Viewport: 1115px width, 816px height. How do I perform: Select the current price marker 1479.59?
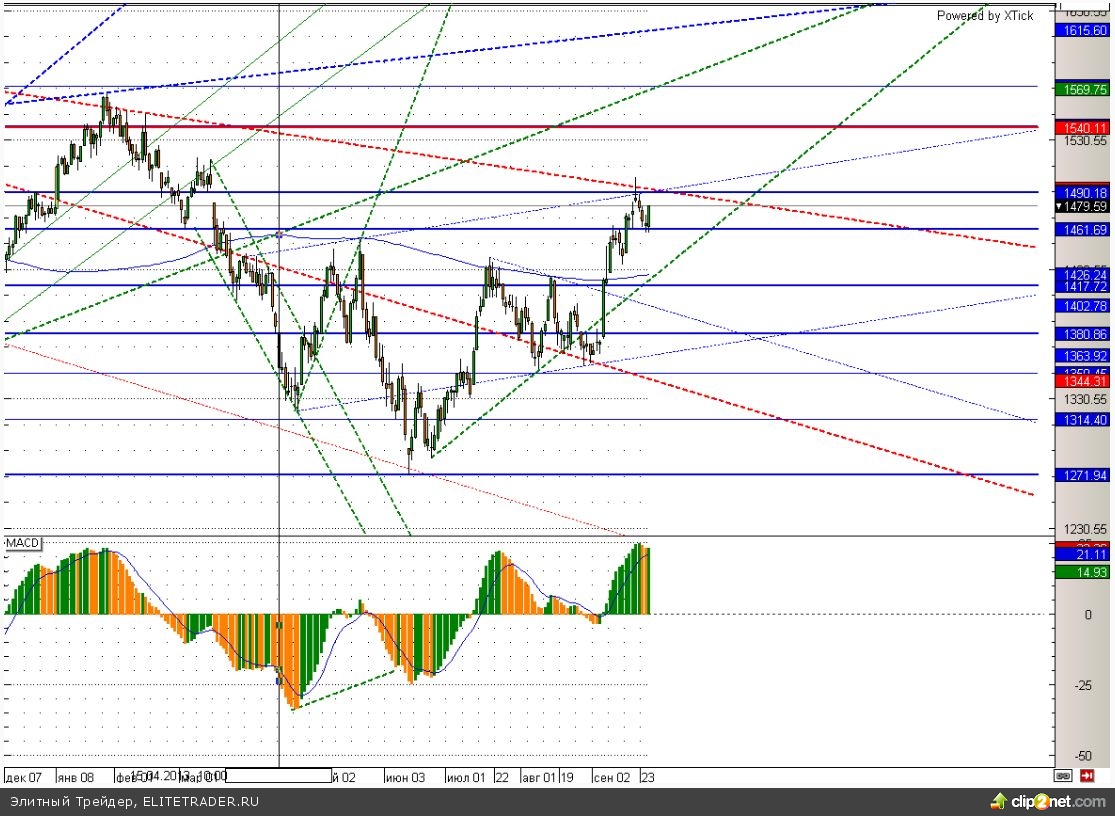[x=1082, y=206]
